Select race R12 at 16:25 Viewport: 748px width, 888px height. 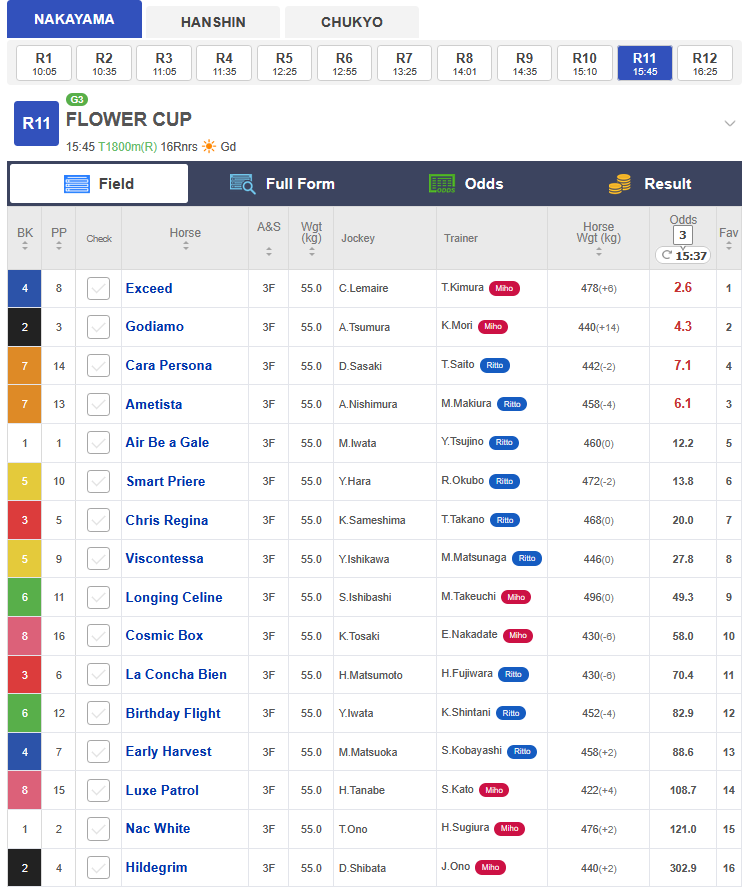704,63
